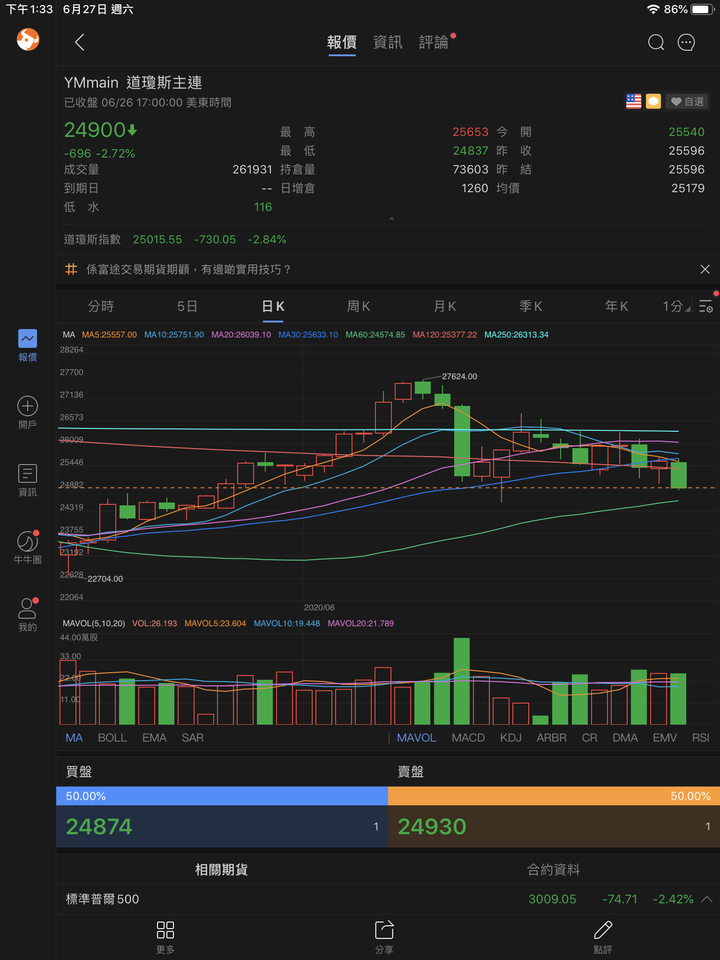Select the 季K chart tab

click(531, 306)
